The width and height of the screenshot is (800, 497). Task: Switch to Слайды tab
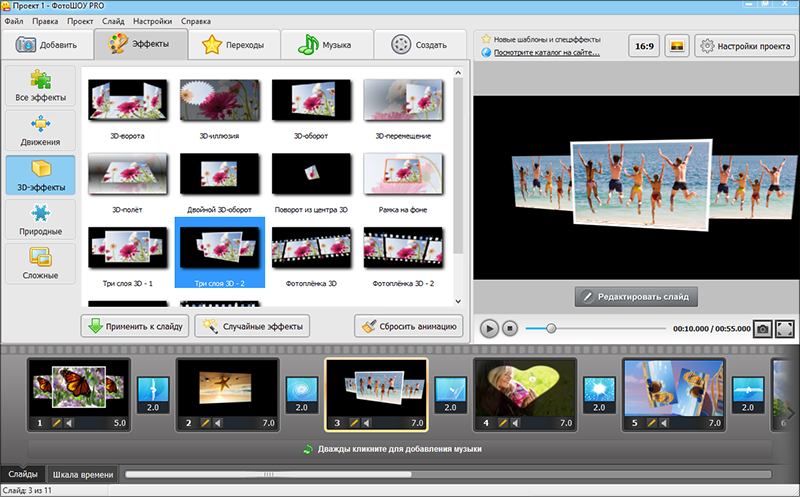(x=23, y=474)
